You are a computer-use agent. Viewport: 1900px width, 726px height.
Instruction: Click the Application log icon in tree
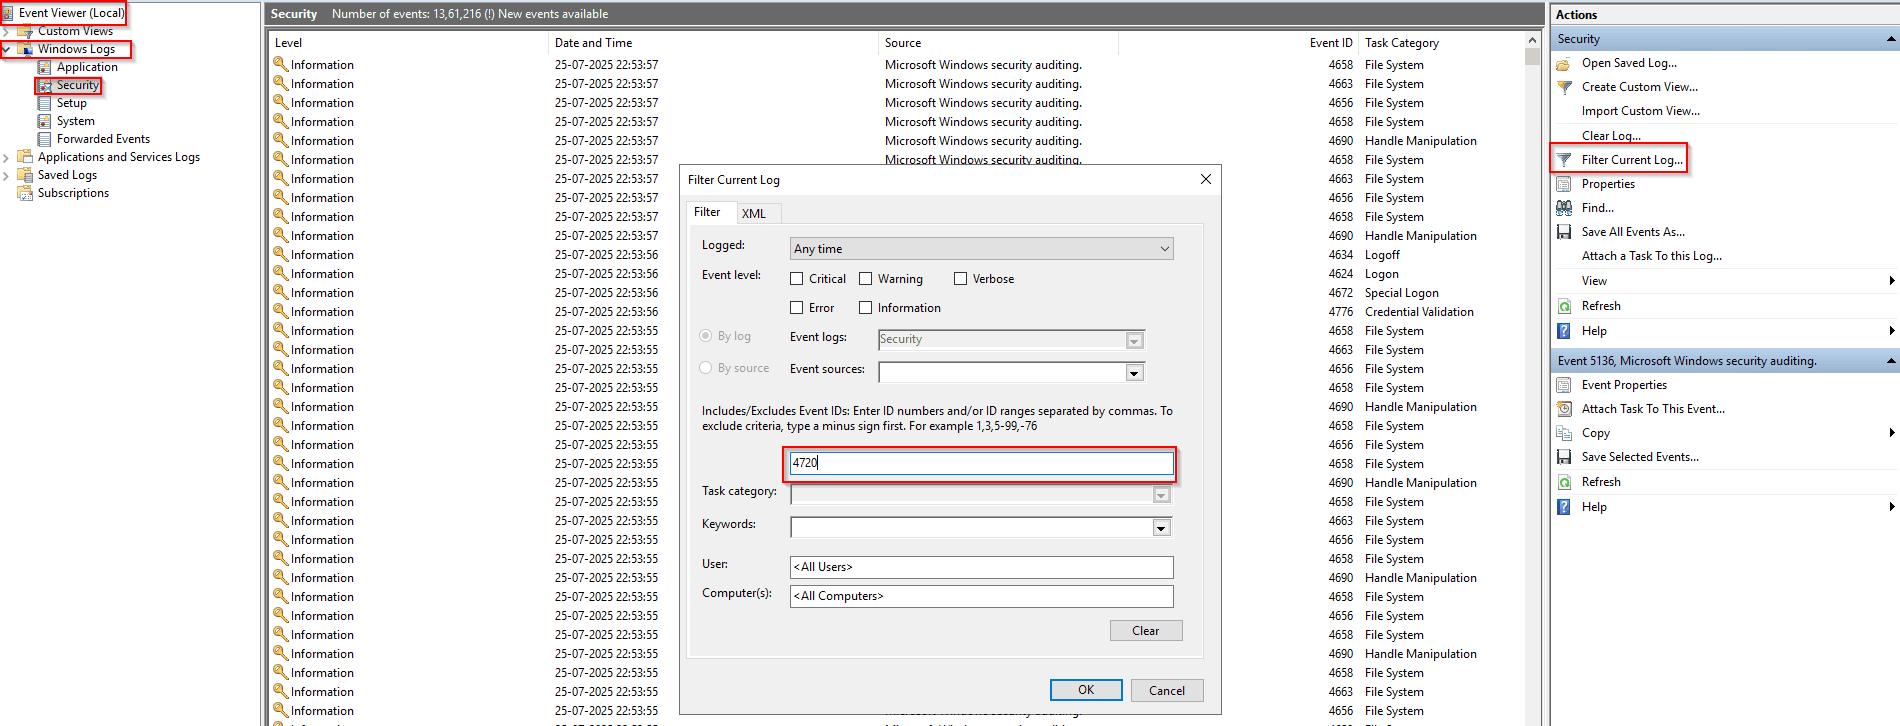click(44, 67)
